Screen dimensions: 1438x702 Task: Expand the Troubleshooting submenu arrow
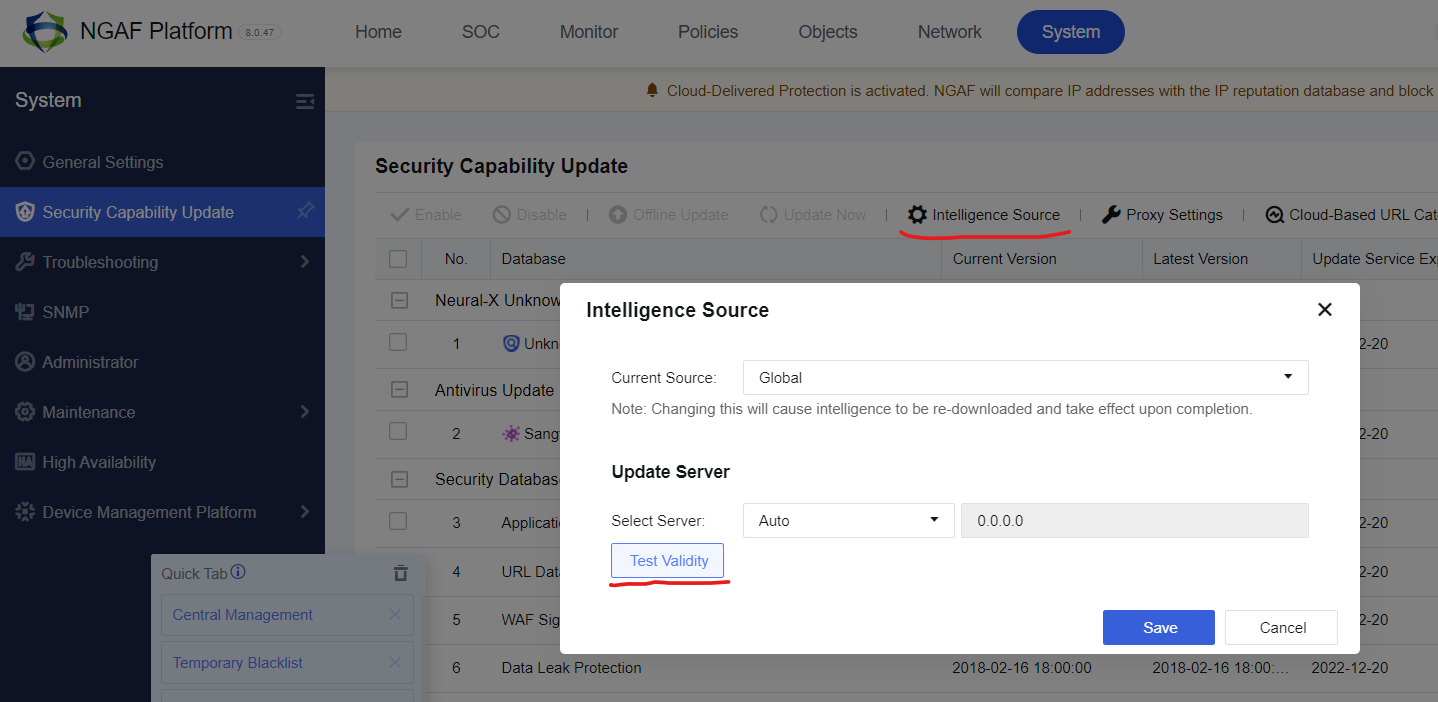[305, 262]
